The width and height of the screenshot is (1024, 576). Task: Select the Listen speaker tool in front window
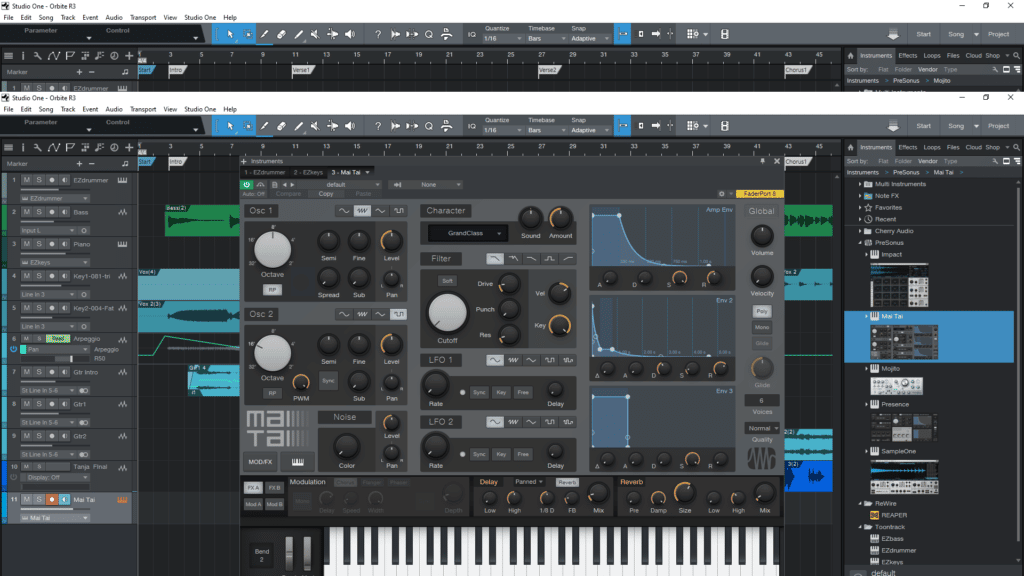point(350,126)
